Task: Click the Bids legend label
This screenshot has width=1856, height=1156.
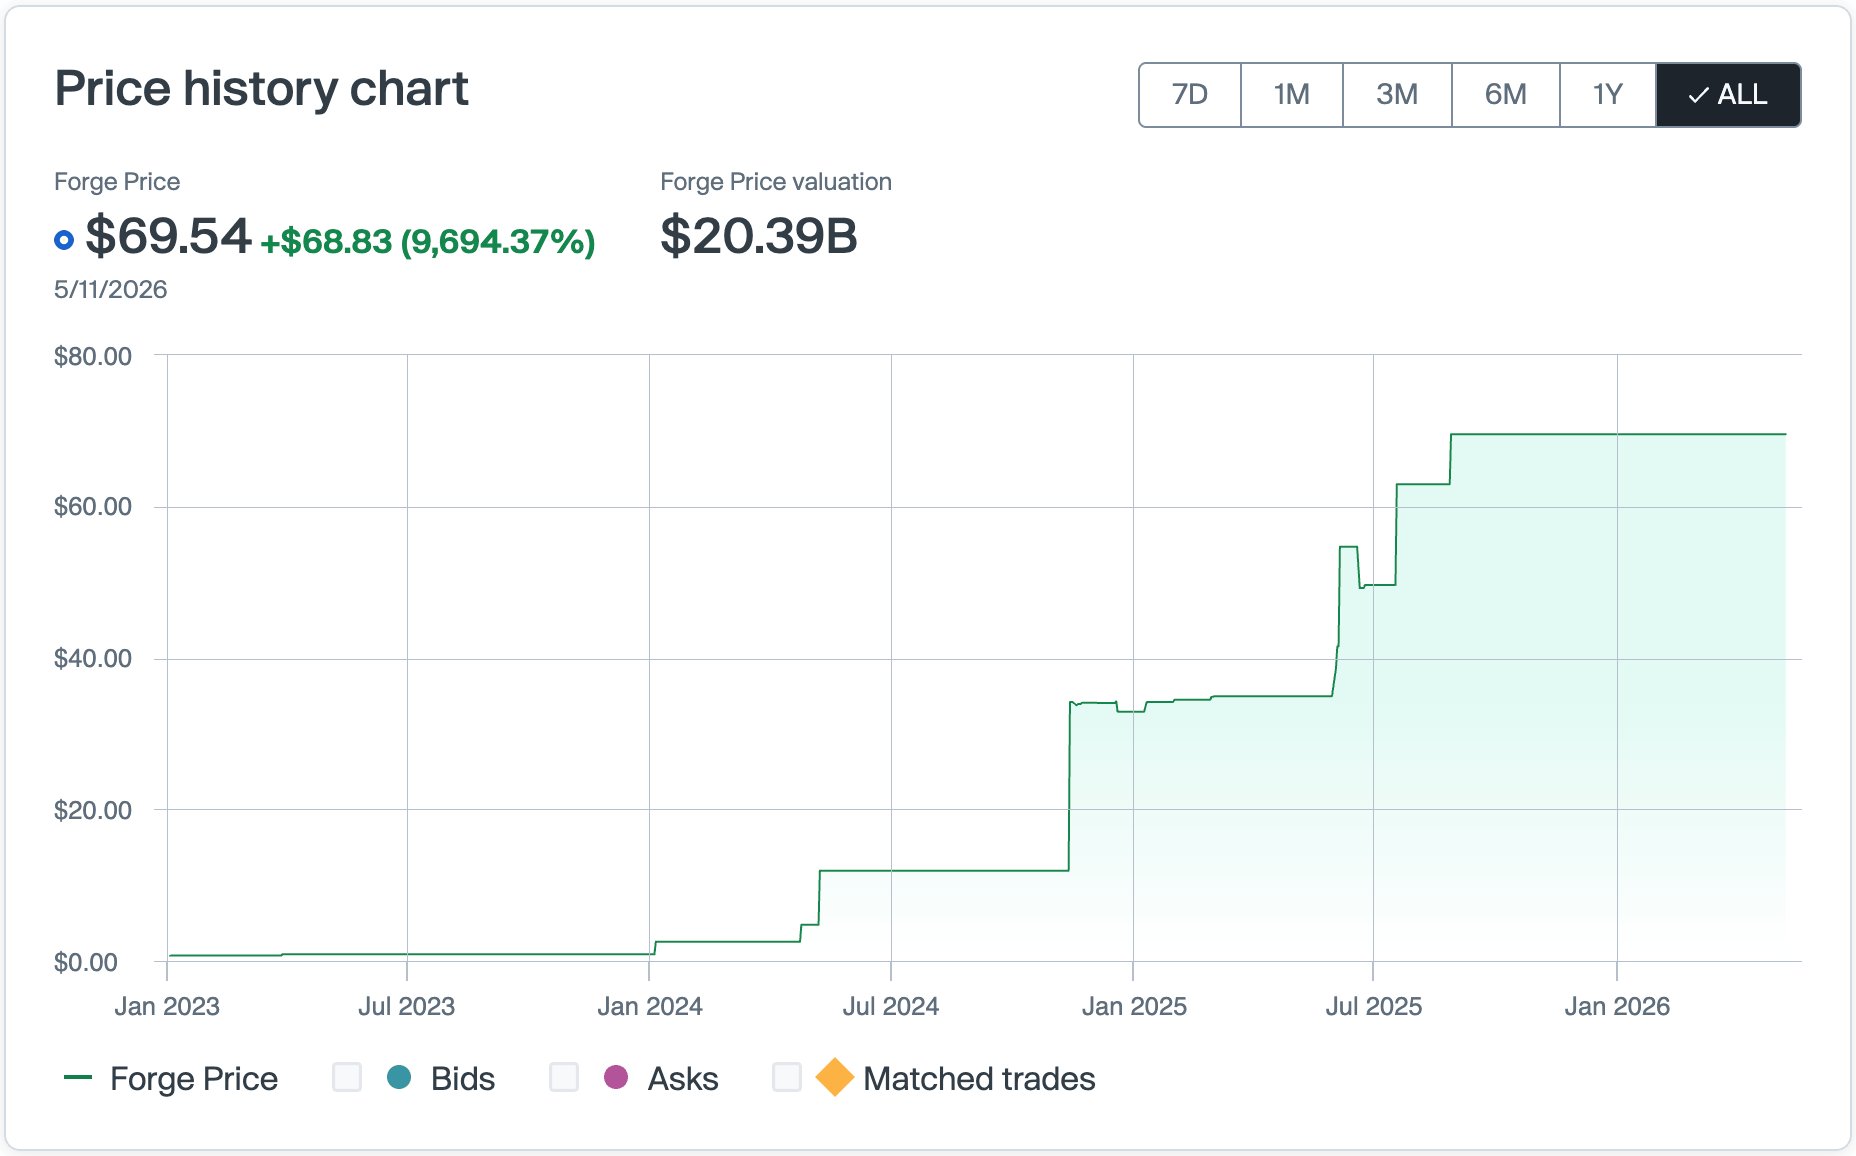Action: pos(463,1079)
